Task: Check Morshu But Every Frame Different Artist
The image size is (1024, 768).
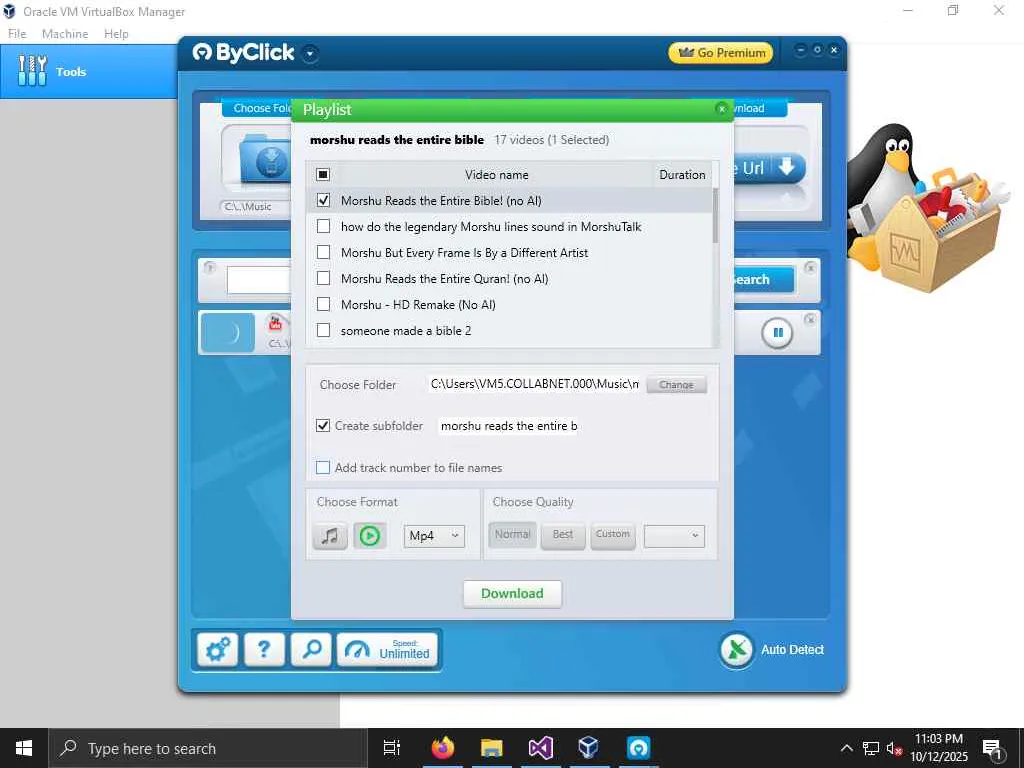Action: [x=323, y=252]
